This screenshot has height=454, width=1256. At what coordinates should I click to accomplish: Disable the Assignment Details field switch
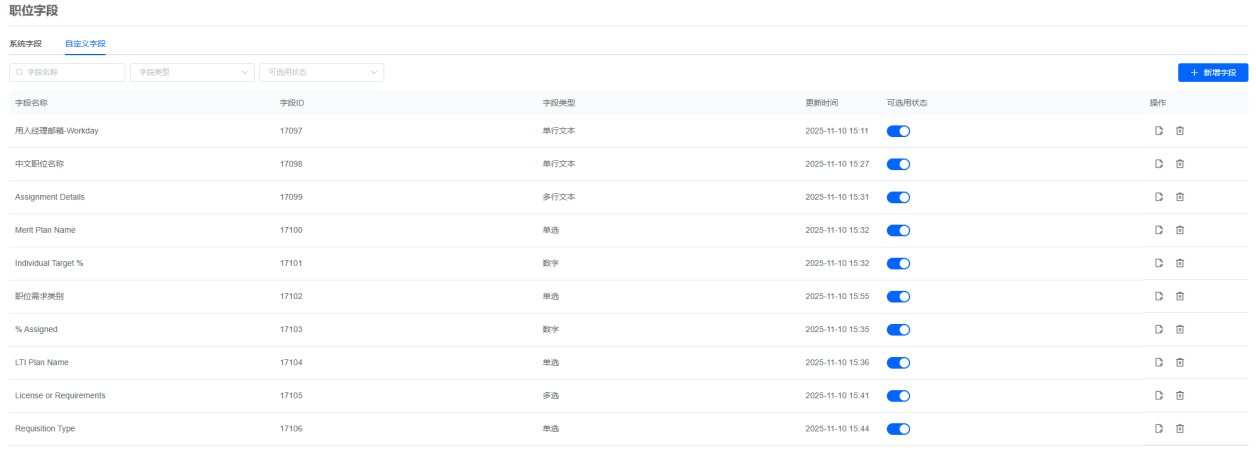(898, 197)
